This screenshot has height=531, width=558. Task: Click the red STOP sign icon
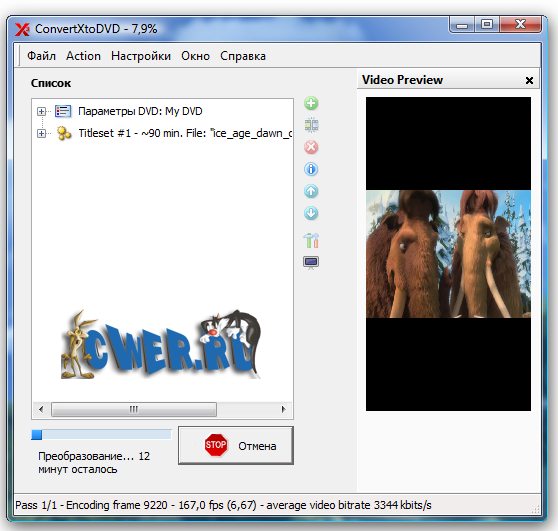tap(216, 445)
